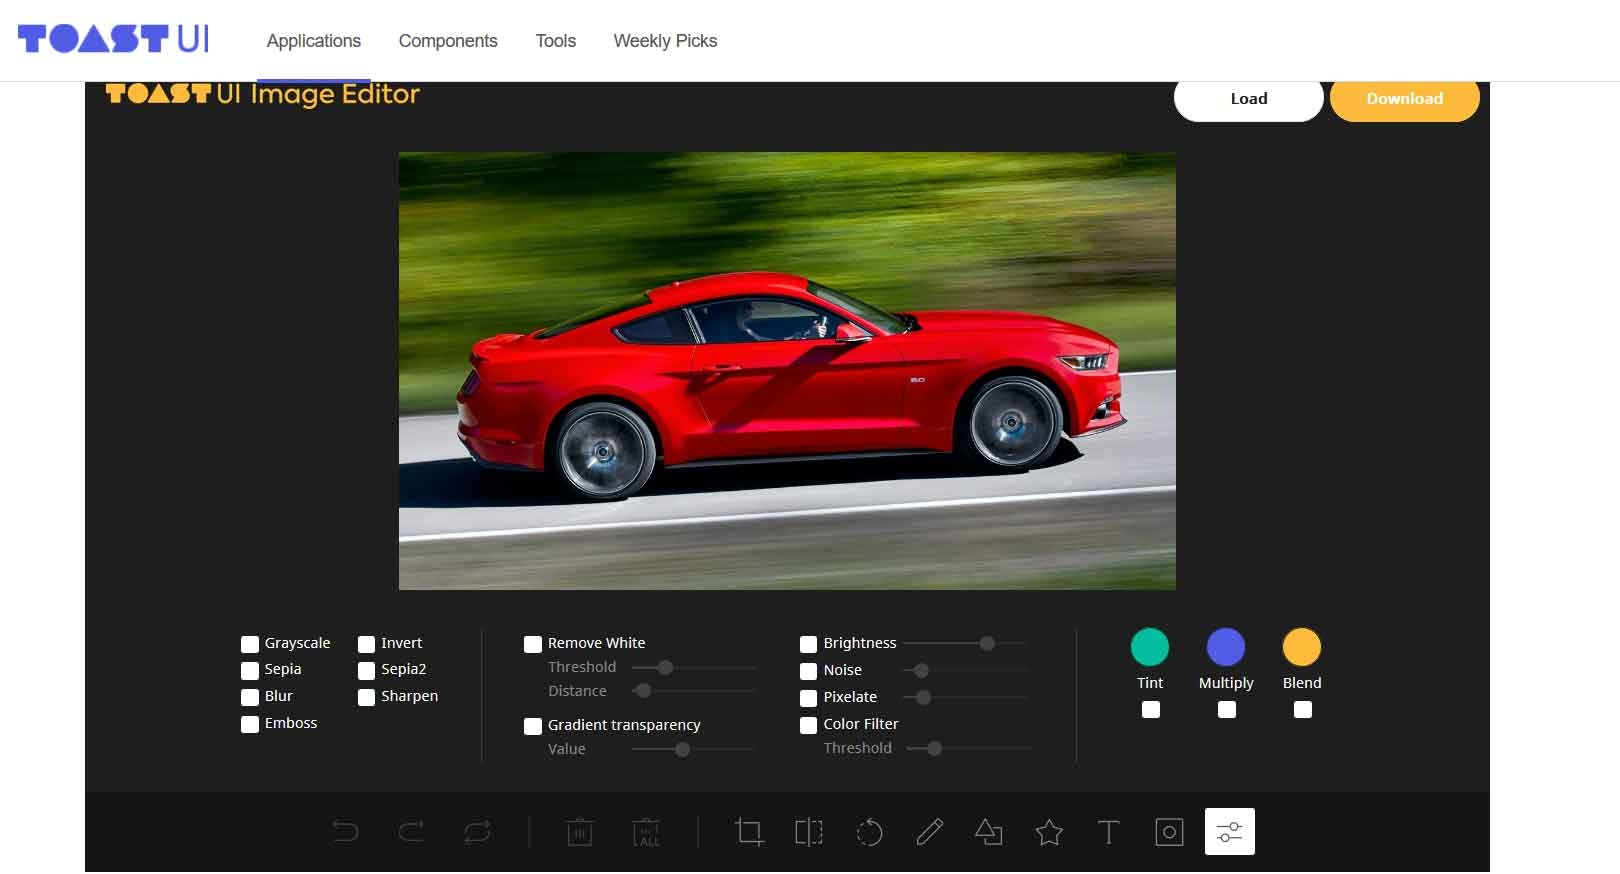This screenshot has height=874, width=1620.
Task: Pick the green Tint color swatch
Action: [x=1150, y=647]
